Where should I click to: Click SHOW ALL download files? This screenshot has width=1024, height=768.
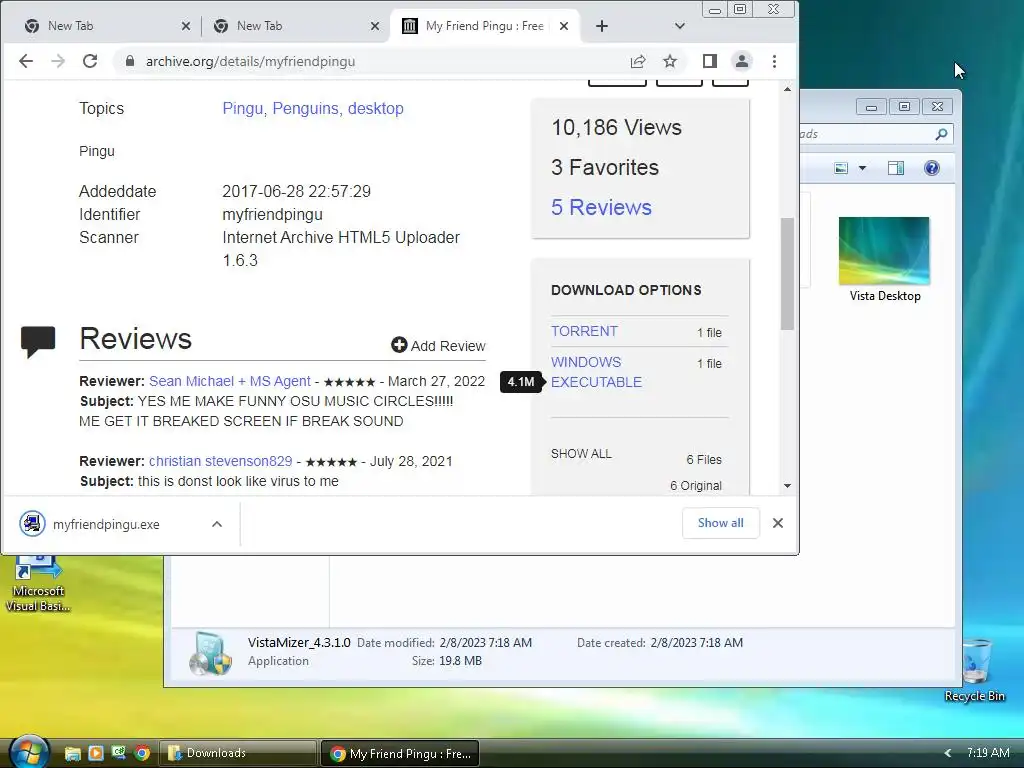(581, 454)
